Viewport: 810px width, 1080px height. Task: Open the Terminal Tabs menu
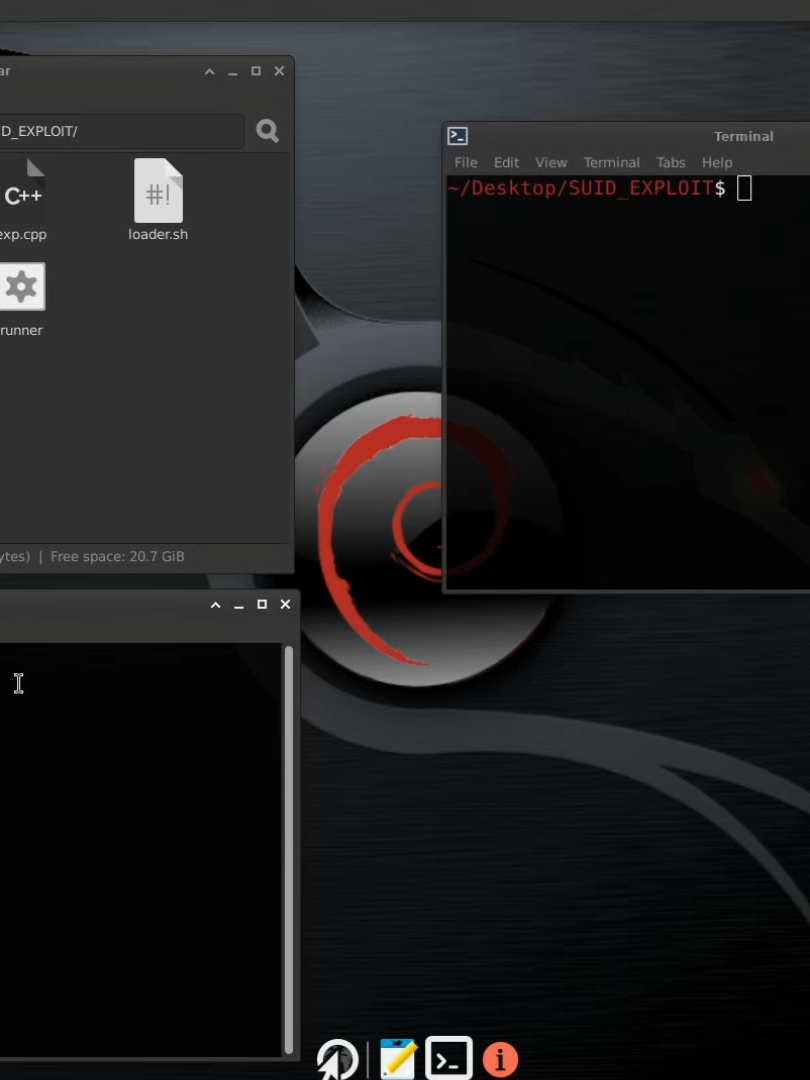point(671,163)
